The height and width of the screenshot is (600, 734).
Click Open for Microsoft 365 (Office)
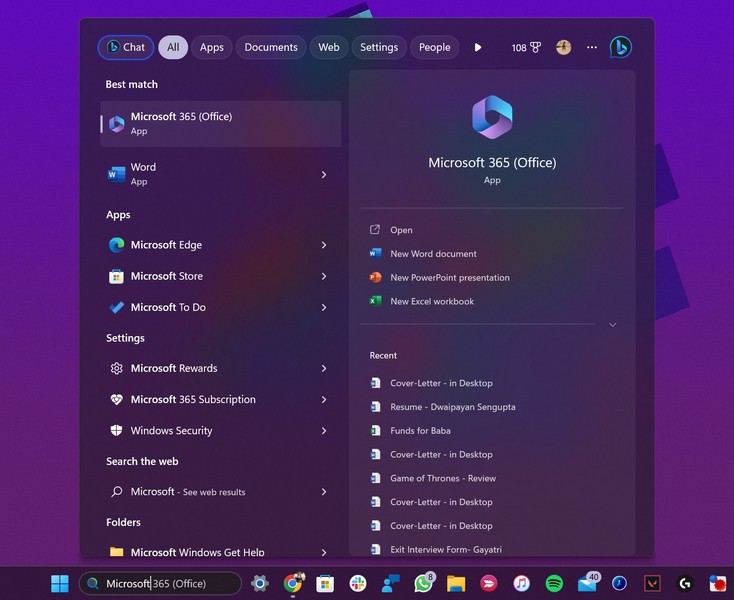(401, 230)
